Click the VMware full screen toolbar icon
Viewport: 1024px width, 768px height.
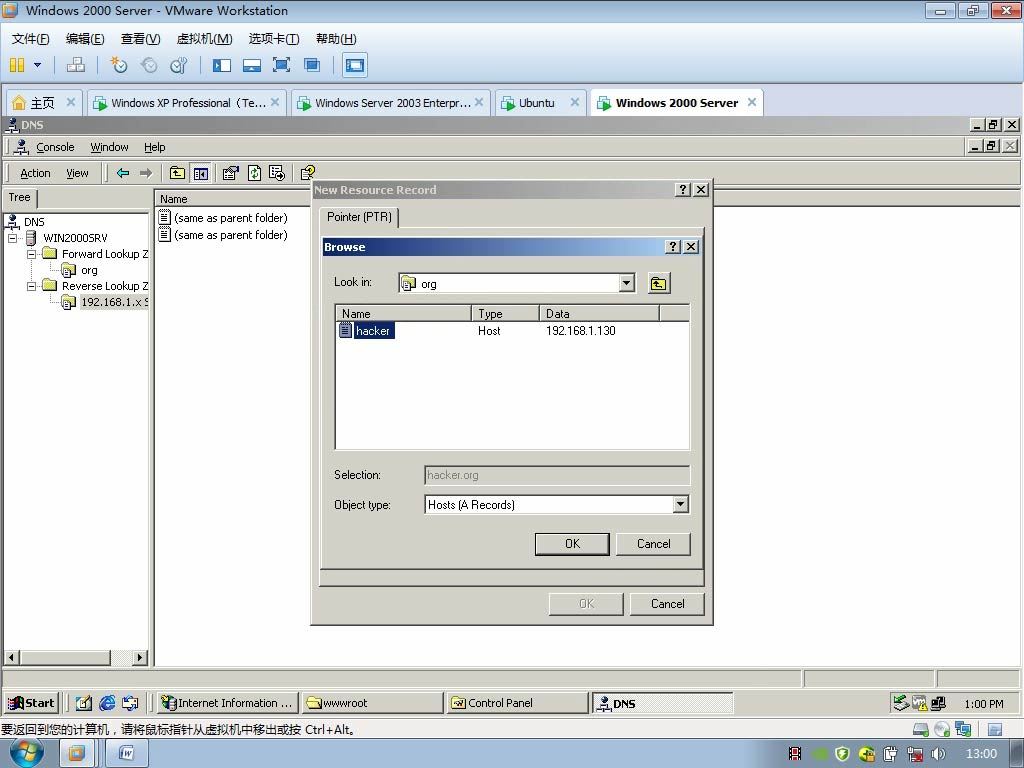point(281,65)
